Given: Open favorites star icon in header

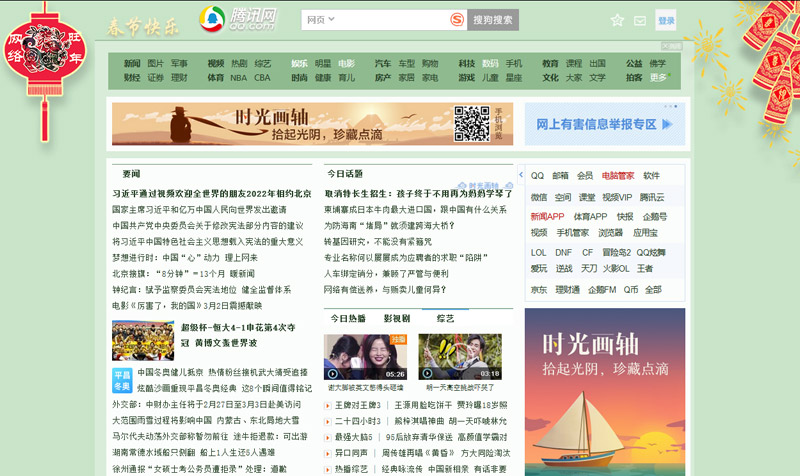Looking at the screenshot, I should coord(617,20).
